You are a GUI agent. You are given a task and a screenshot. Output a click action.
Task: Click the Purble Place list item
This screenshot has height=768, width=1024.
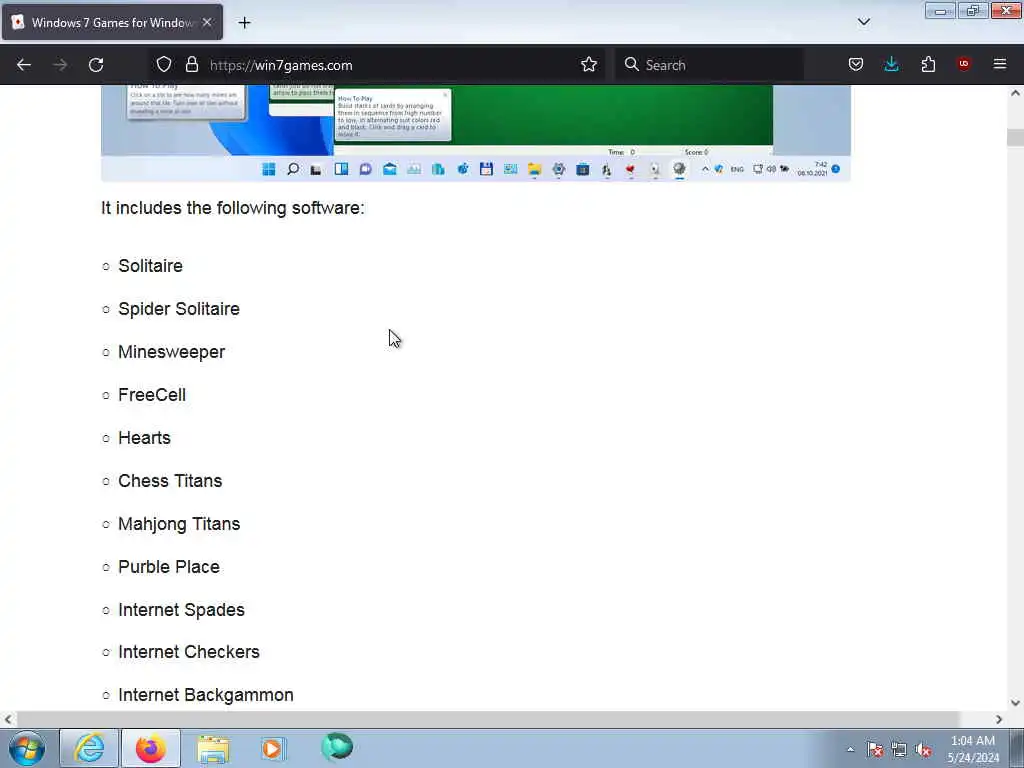[169, 567]
